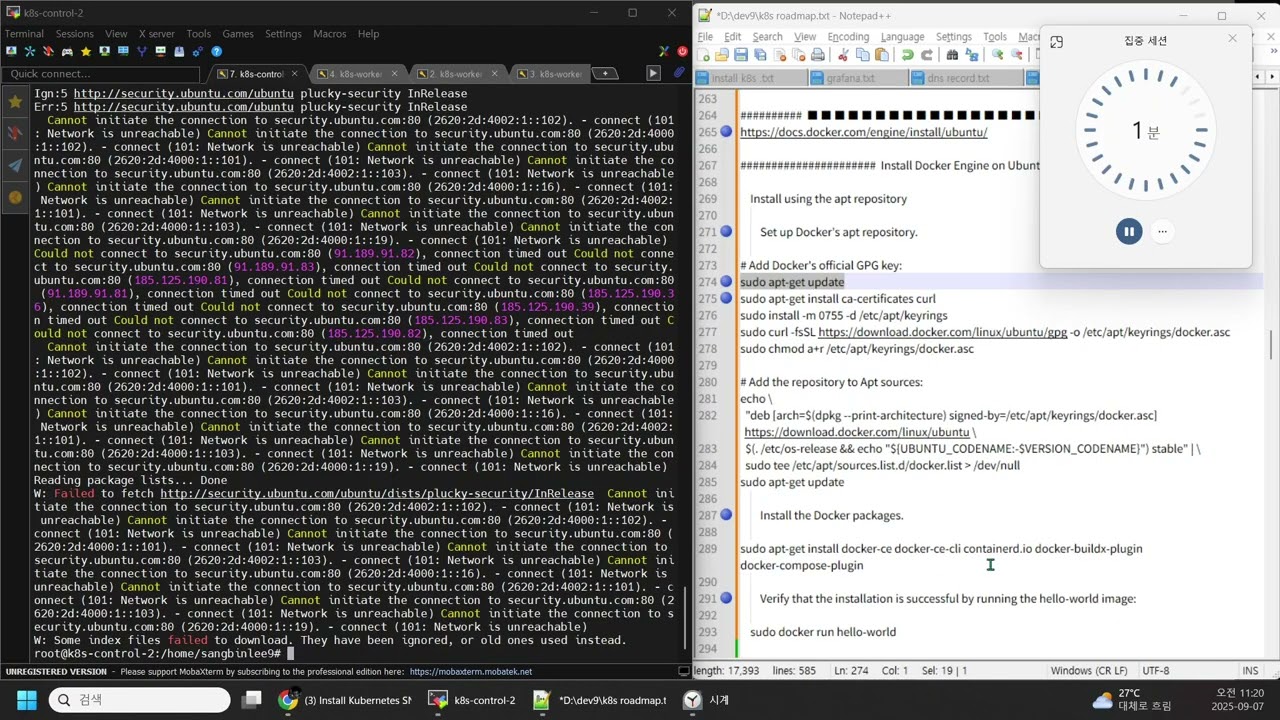Click the Redo arrow in Notepad++ toolbar
The width and height of the screenshot is (1280, 720).
pyautogui.click(x=926, y=54)
